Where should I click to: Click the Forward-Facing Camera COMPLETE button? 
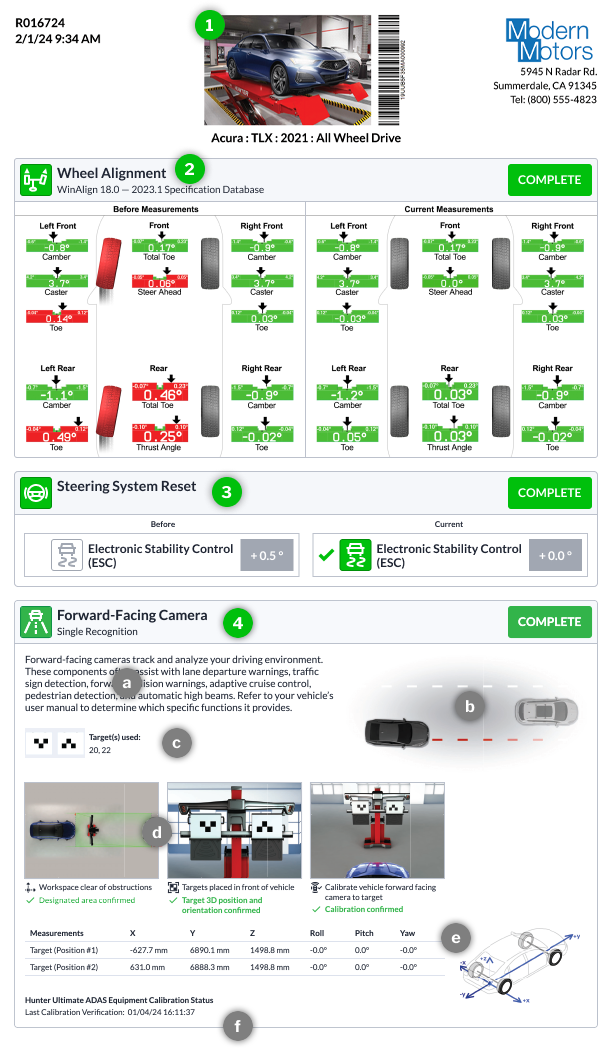tap(550, 622)
